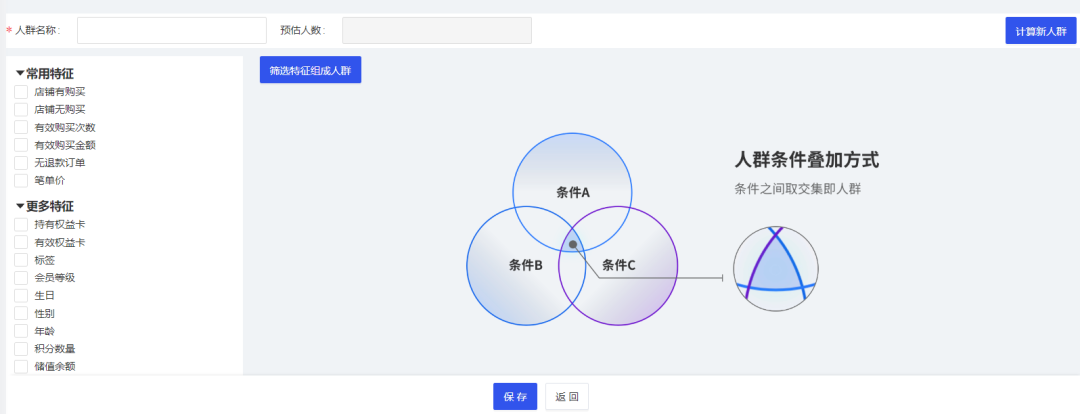Click the 返回 button
Screen dimensions: 1080x414
coord(567,397)
